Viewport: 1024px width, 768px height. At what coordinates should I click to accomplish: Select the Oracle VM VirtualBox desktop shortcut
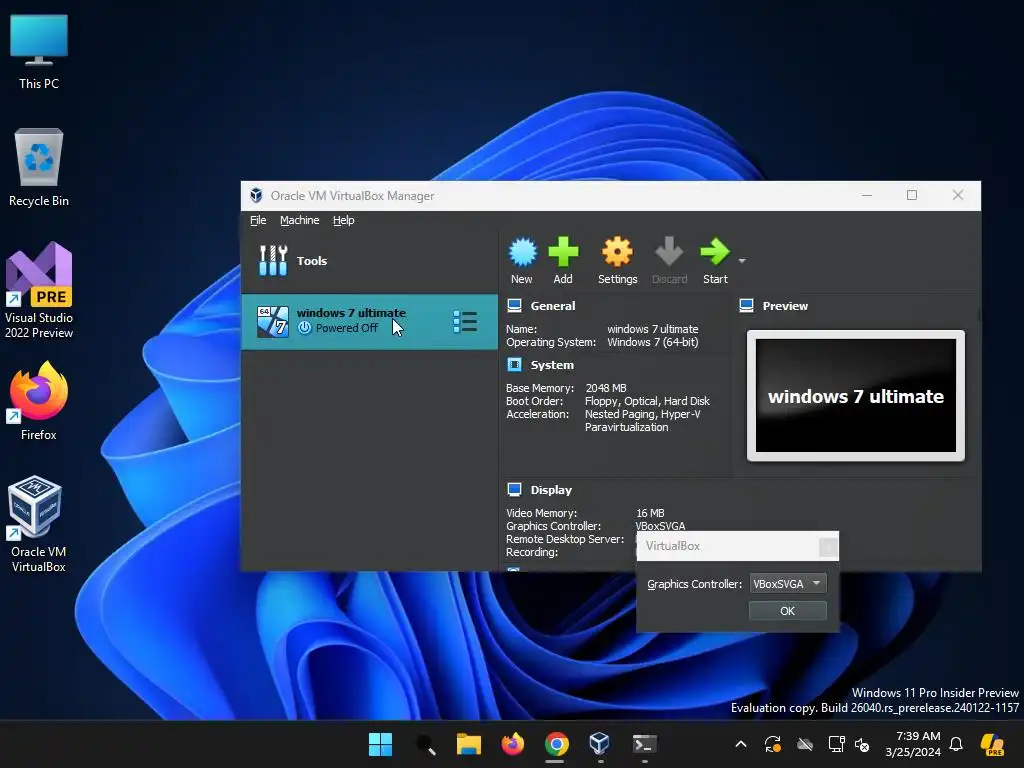(39, 524)
